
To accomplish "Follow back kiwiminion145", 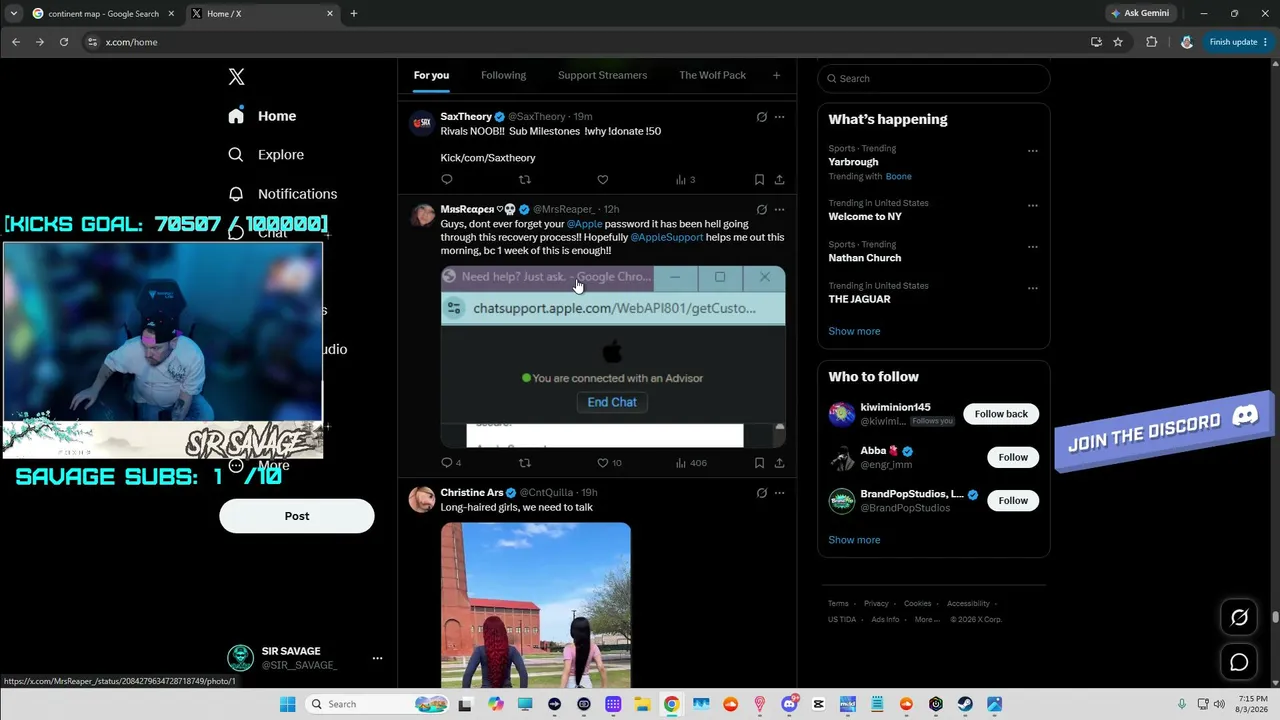I will [1001, 414].
